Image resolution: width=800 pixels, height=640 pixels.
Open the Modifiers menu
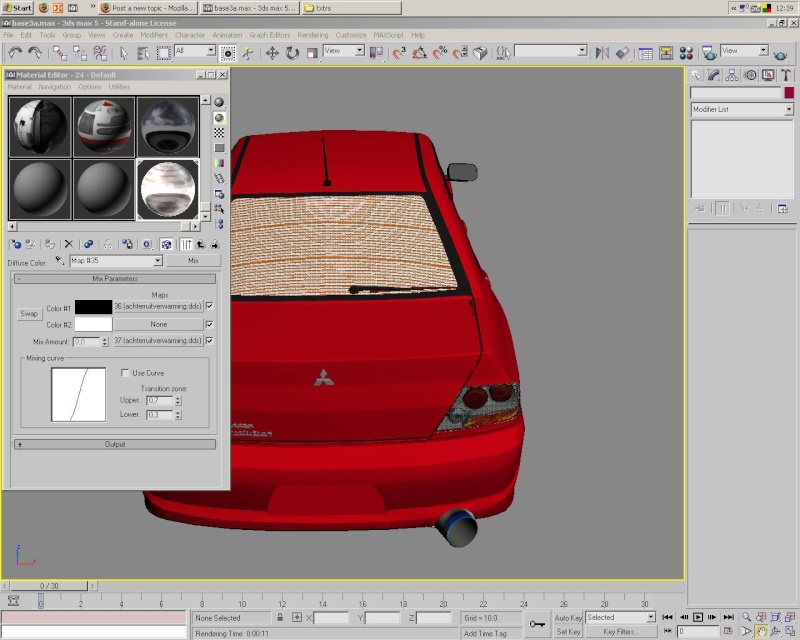pos(154,35)
